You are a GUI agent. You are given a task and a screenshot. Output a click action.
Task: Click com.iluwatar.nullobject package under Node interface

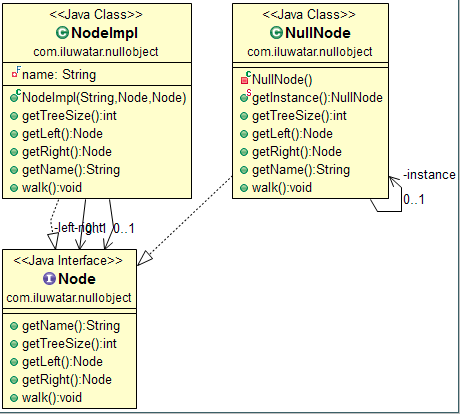69,298
